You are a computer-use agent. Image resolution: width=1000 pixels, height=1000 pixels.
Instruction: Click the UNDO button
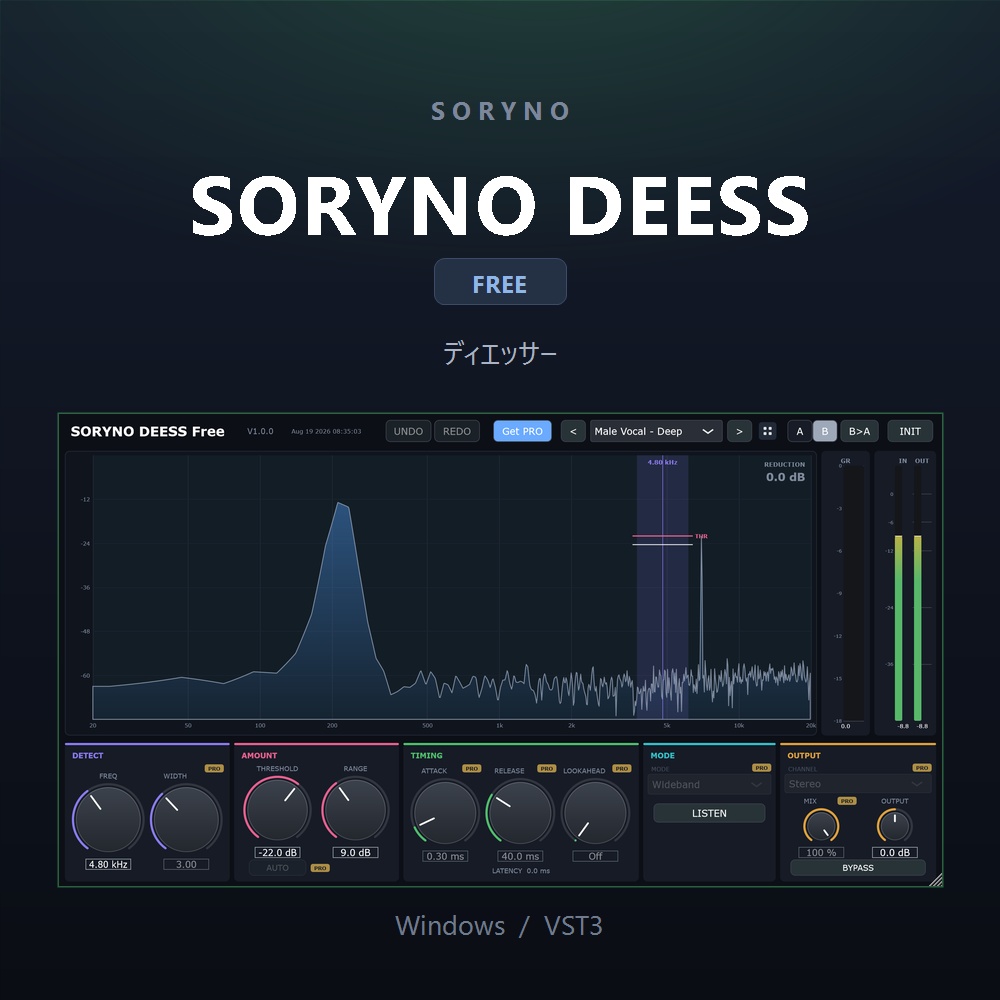(x=408, y=431)
